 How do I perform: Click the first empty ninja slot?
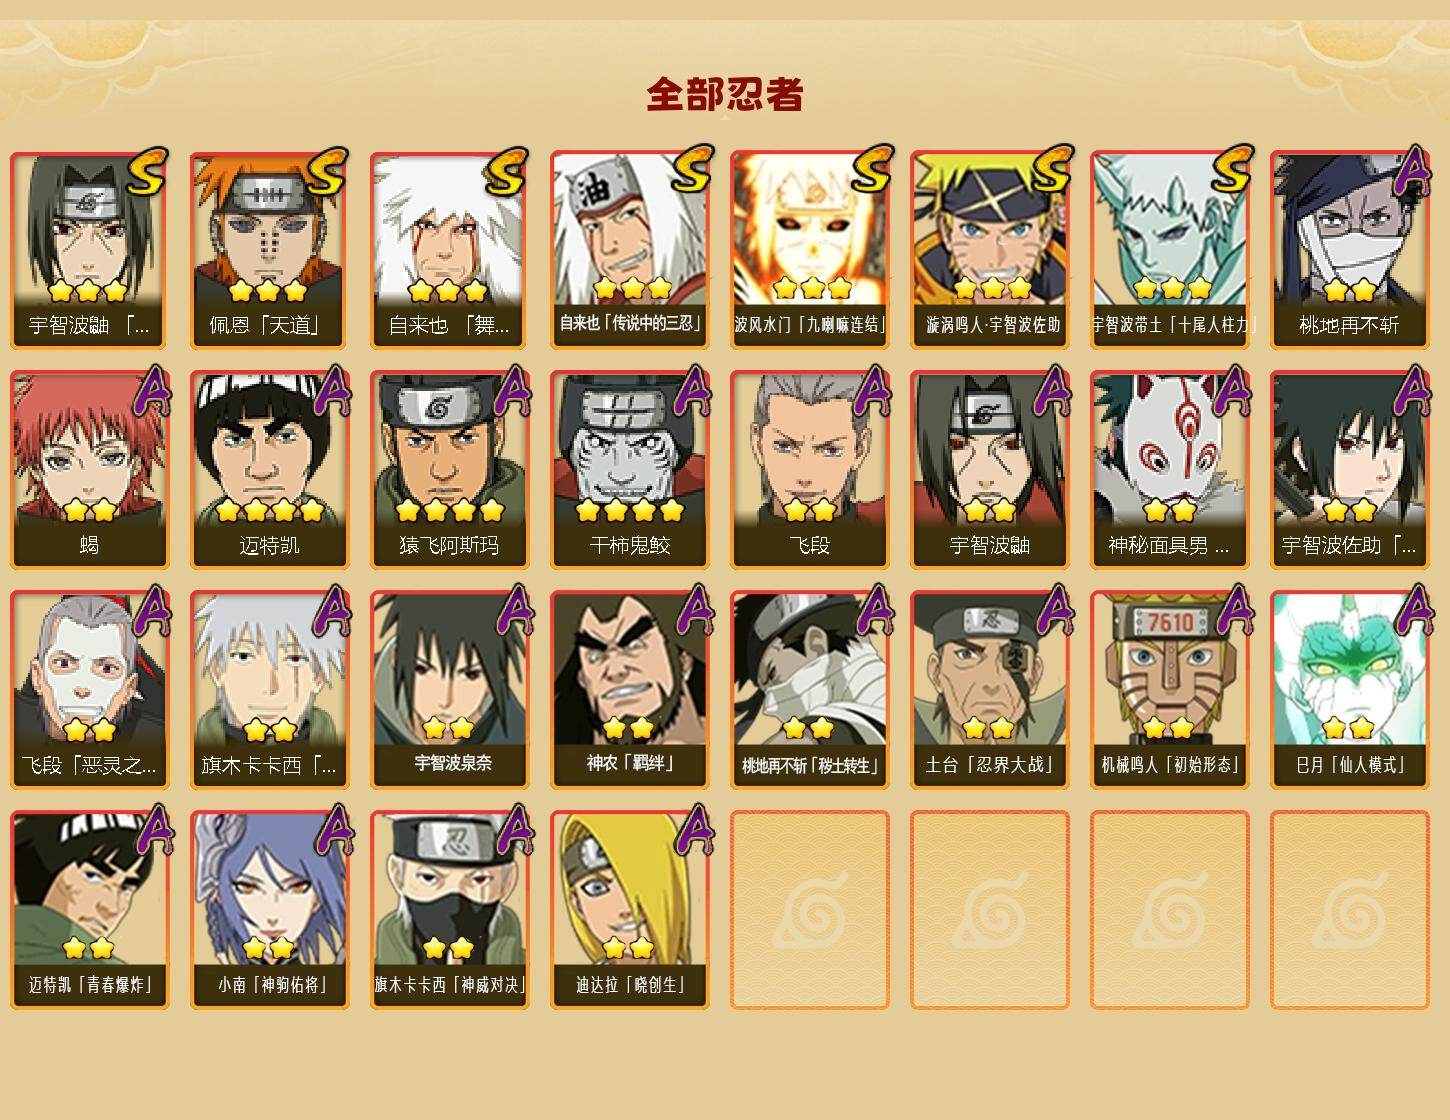pos(810,910)
